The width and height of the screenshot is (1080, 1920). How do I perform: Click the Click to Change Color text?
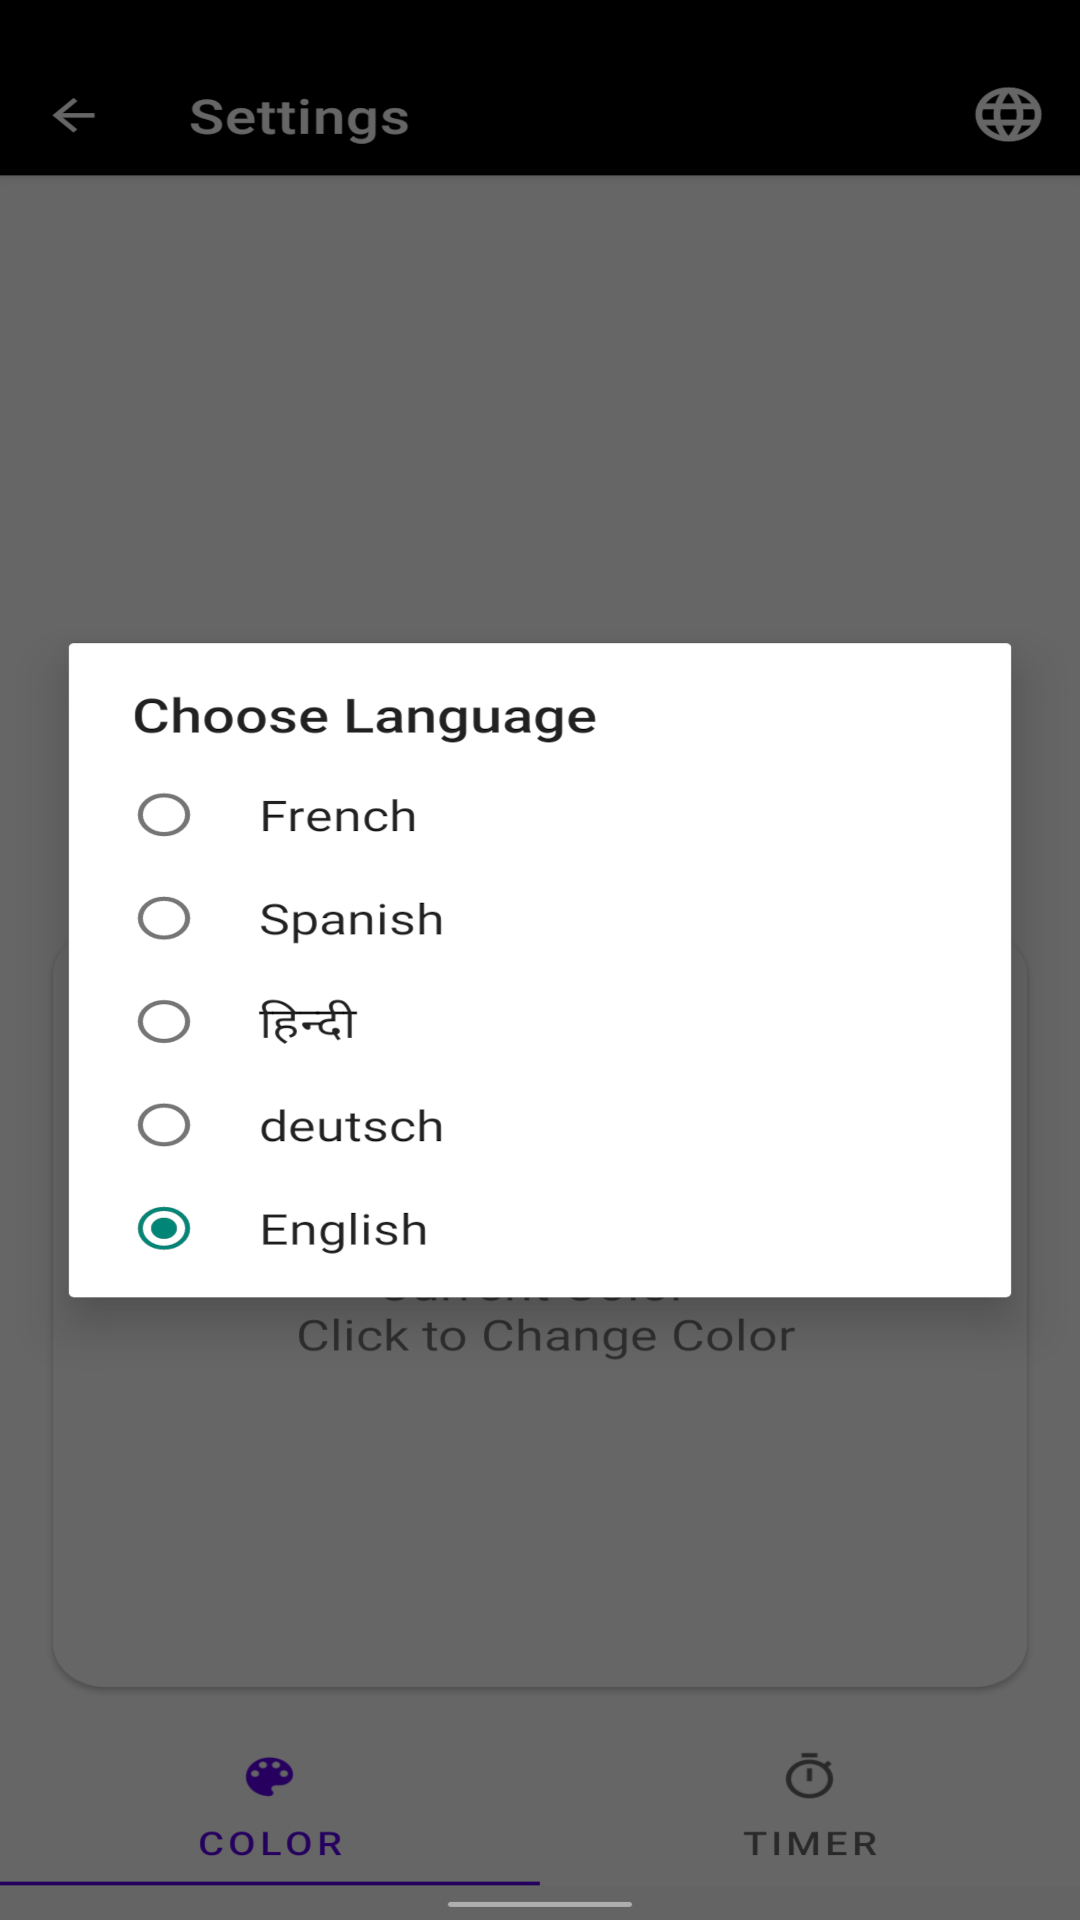(x=546, y=1337)
